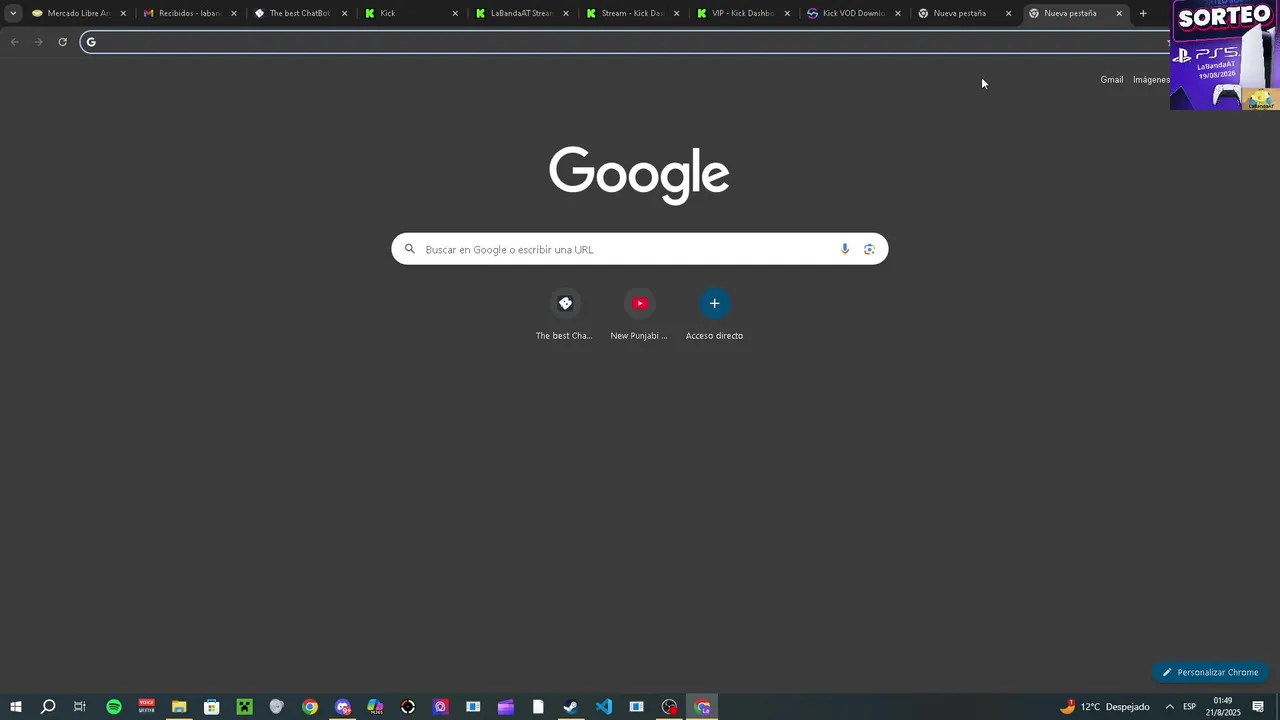Click the voice search microphone icon
Viewport: 1280px width, 720px height.
845,249
